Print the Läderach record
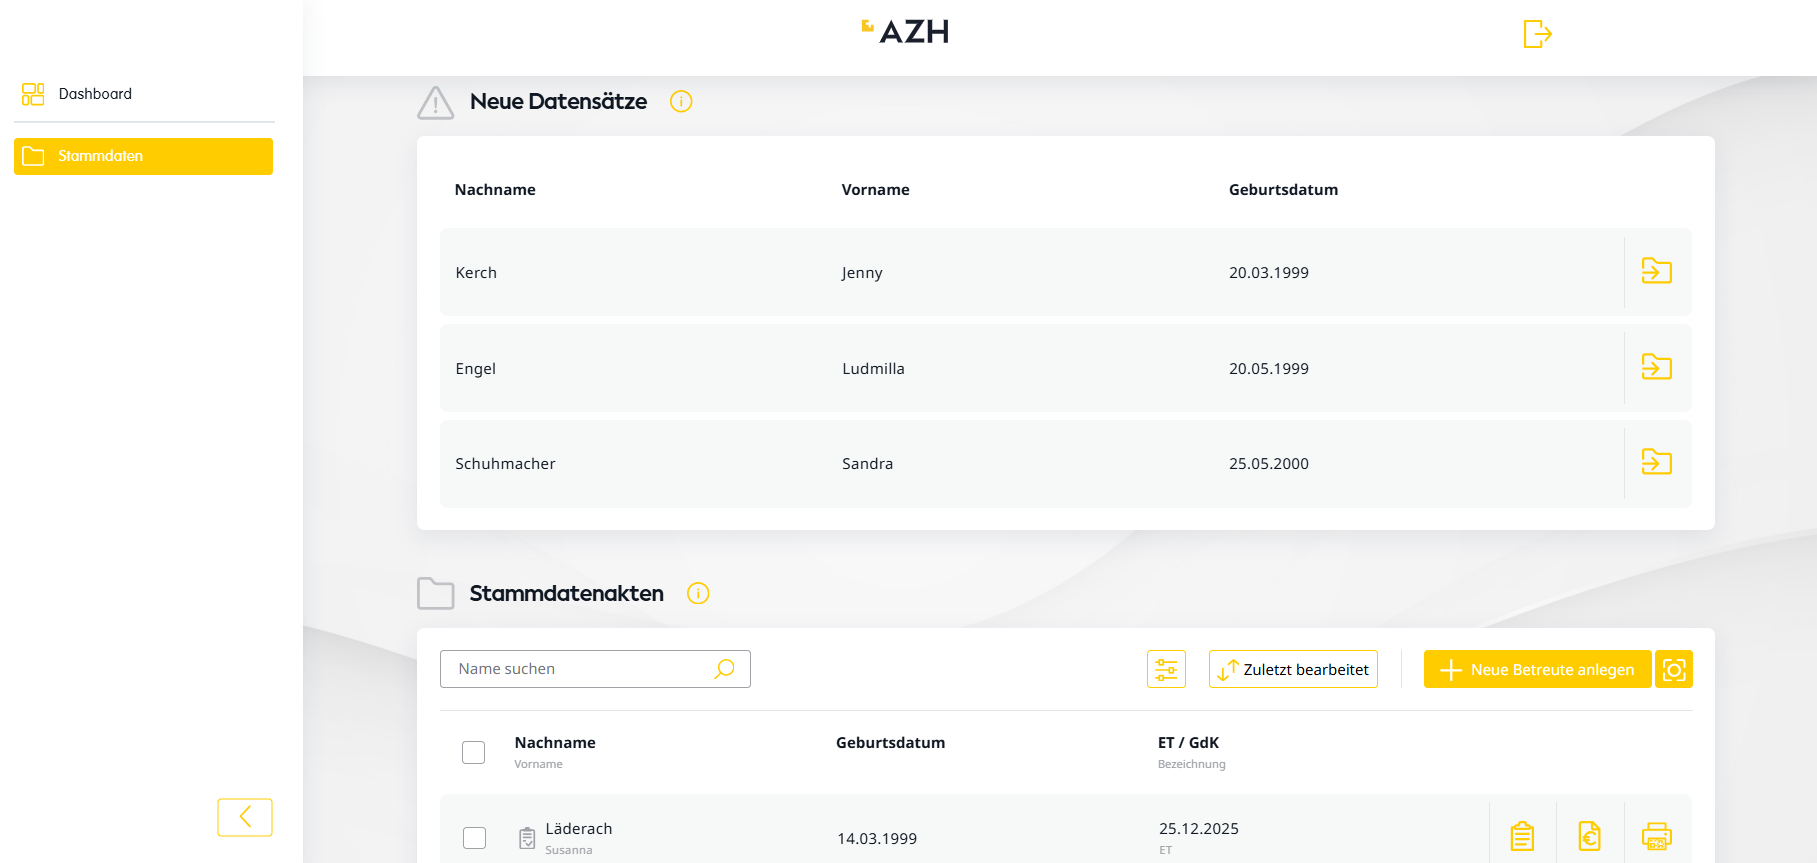The image size is (1817, 863). coord(1656,836)
